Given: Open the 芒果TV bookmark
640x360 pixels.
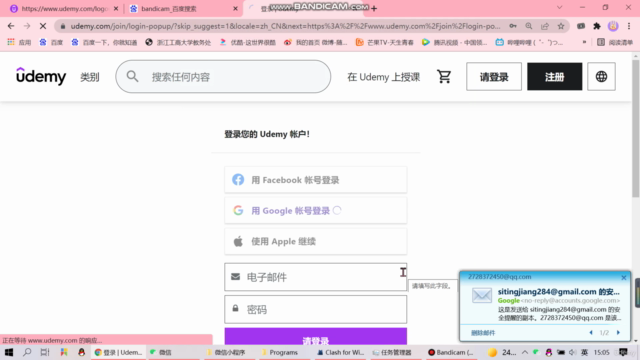Looking at the screenshot, I should pos(384,42).
